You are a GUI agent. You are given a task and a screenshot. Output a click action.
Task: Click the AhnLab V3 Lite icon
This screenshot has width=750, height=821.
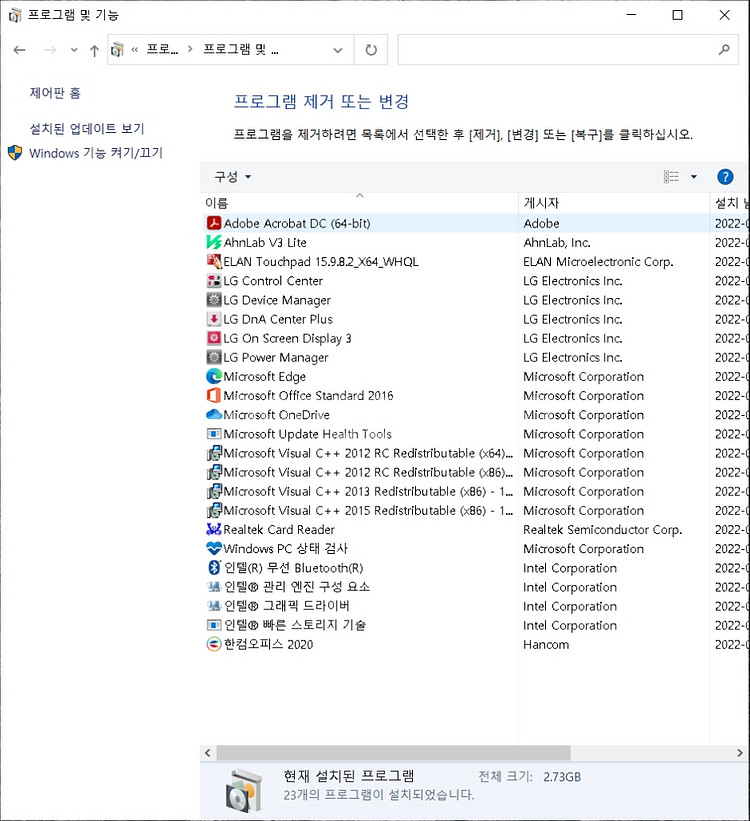tap(214, 242)
